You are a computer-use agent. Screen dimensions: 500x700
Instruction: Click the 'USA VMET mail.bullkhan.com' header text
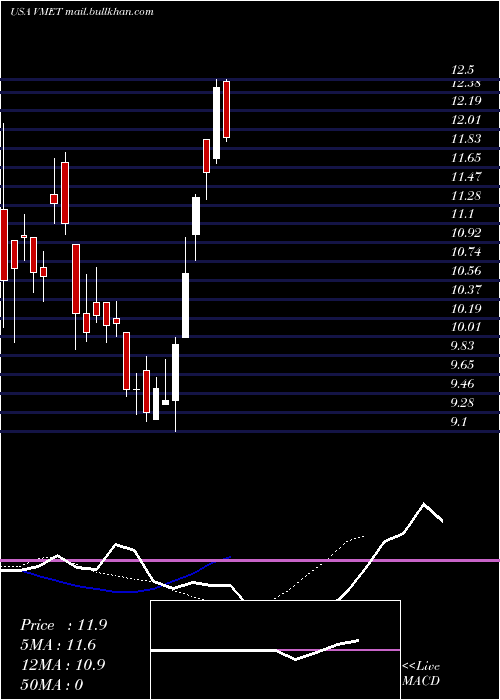(x=82, y=12)
